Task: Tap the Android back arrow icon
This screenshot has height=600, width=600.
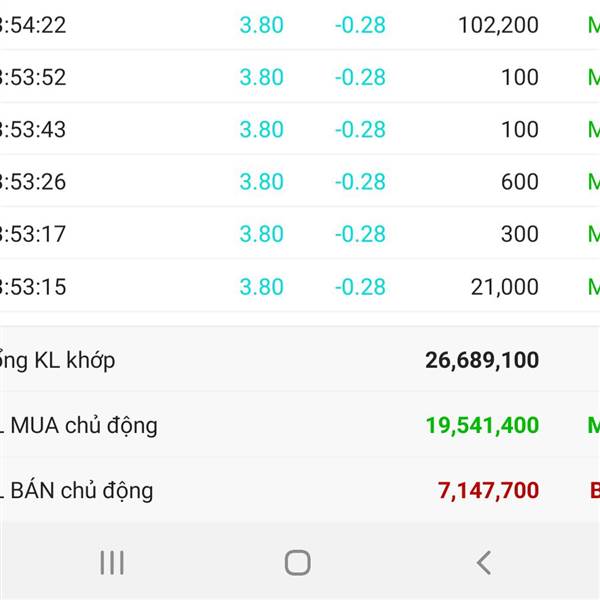Action: click(484, 563)
